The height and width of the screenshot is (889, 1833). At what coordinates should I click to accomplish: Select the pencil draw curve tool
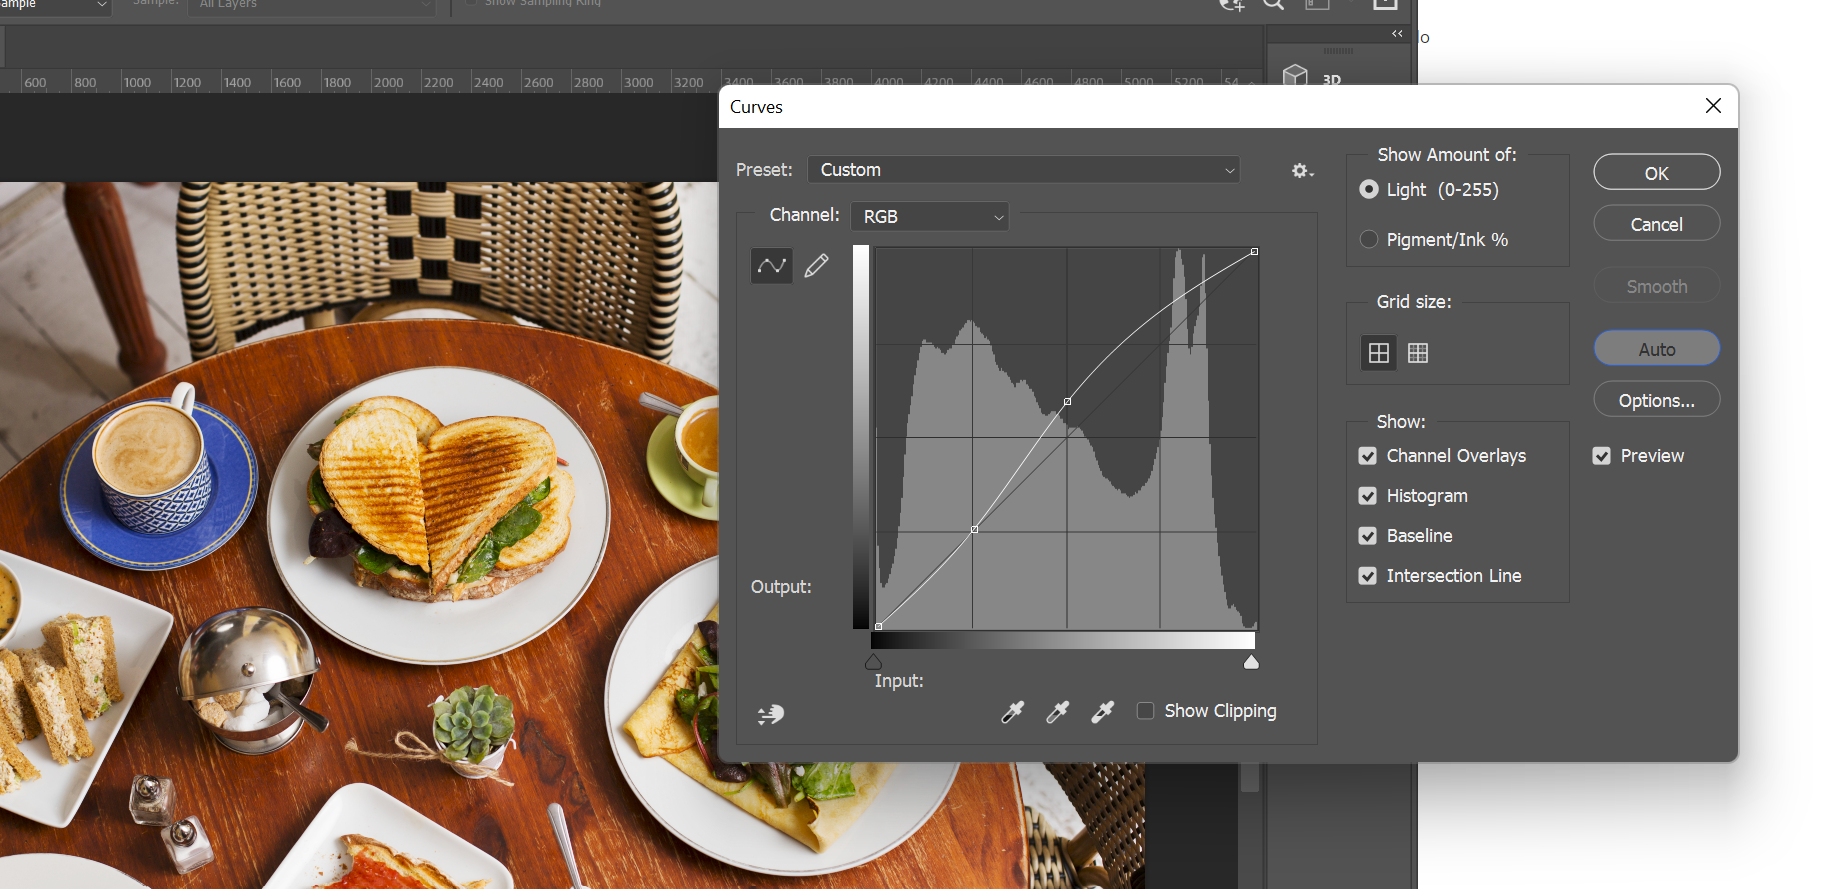click(816, 266)
